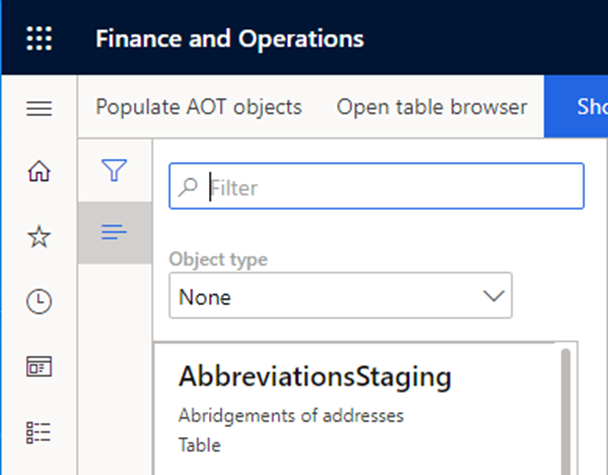Click the blue Sho... action button
The height and width of the screenshot is (475, 608).
576,107
